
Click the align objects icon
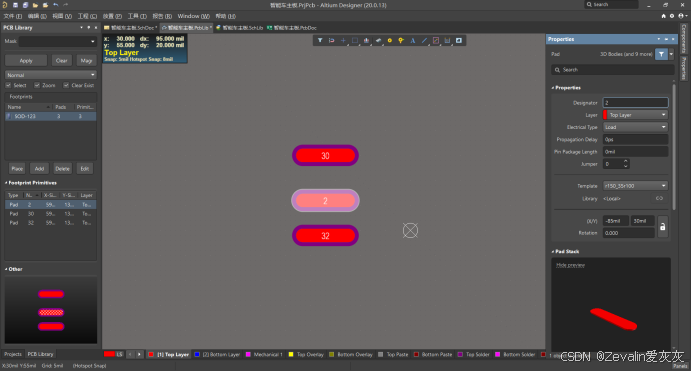(366, 40)
